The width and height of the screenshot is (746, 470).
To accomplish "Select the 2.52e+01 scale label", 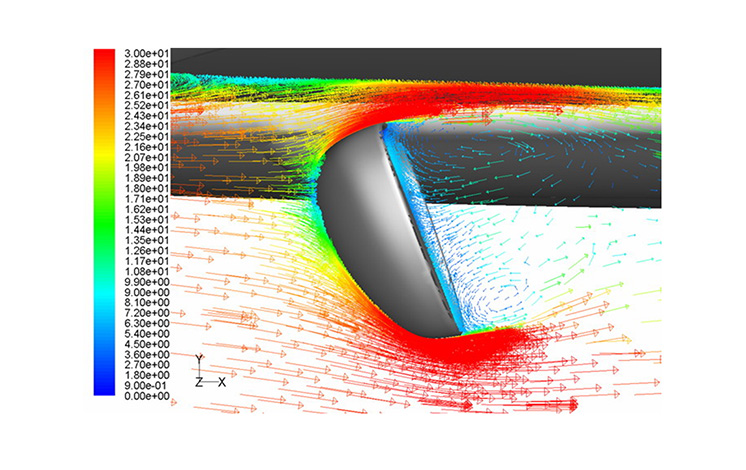I will pos(147,105).
